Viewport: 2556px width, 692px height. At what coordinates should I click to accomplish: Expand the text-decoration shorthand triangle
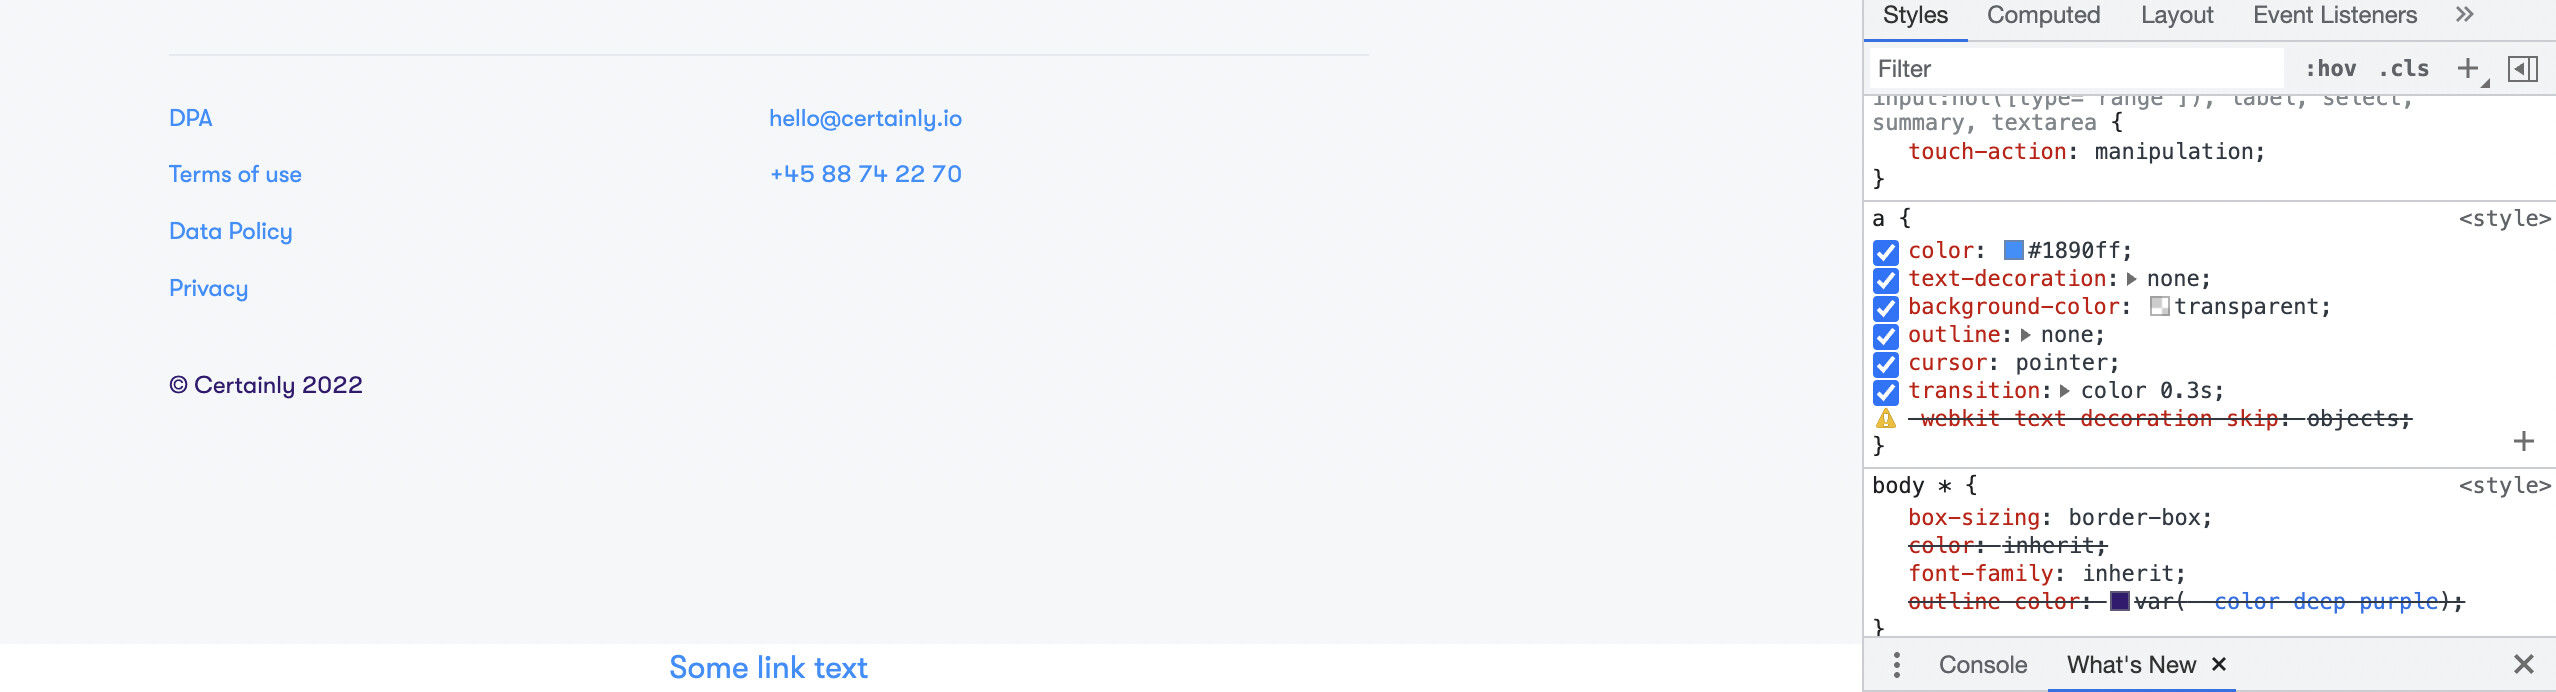click(2131, 279)
